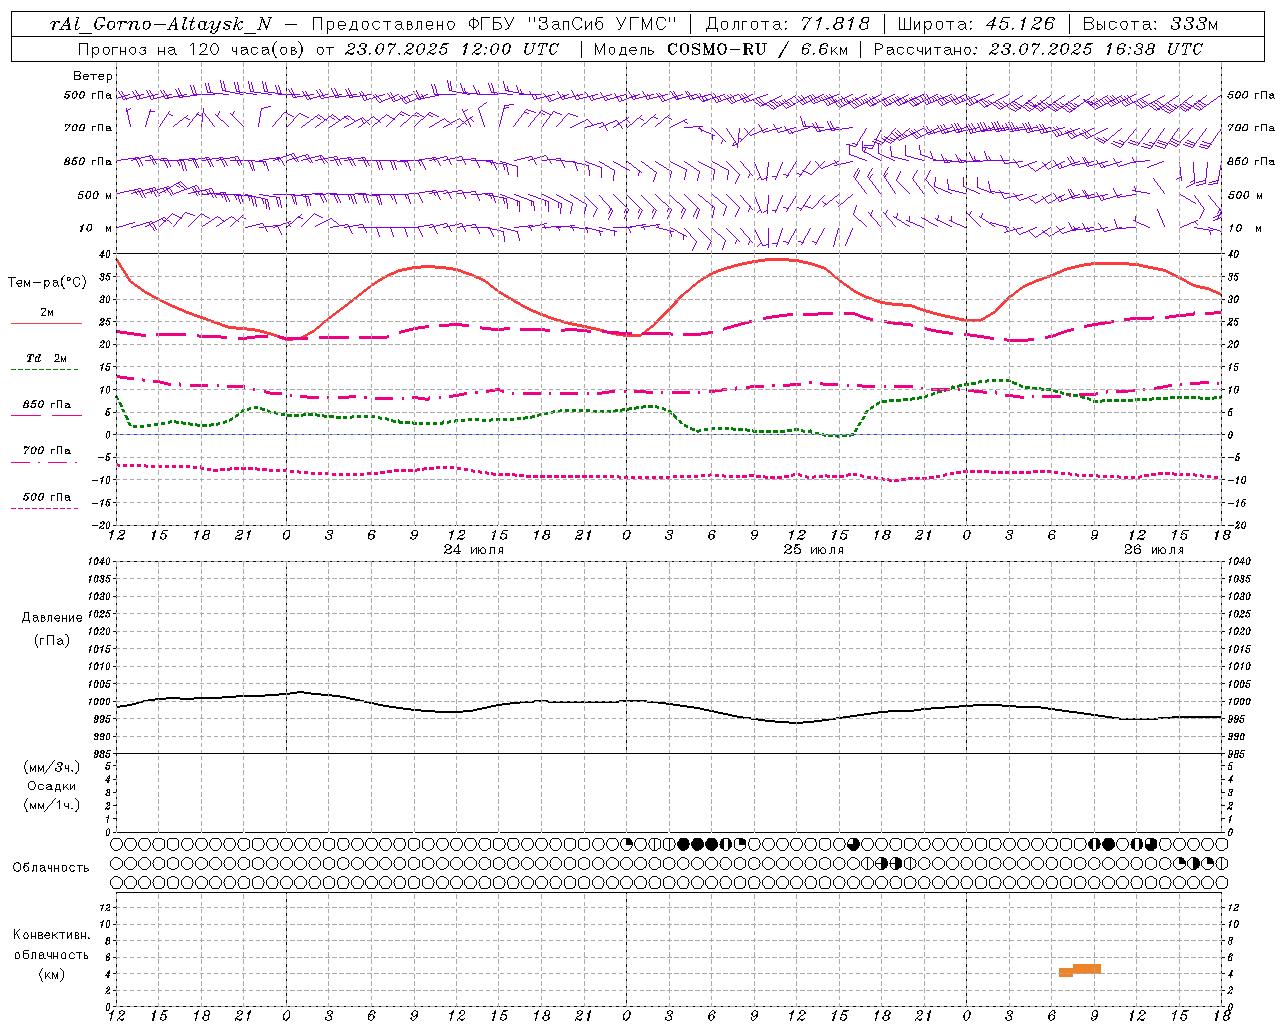Image resolution: width=1280 pixels, height=1024 pixels.
Task: Select the computed time '23.07.2025 16:38 UTC'
Action: 1096,49
